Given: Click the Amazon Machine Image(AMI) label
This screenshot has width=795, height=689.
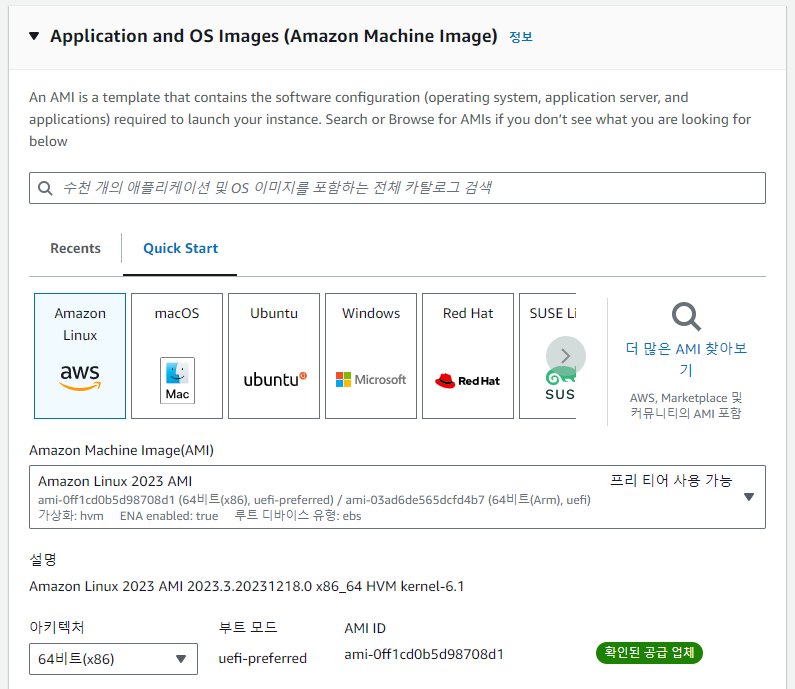Looking at the screenshot, I should pyautogui.click(x=121, y=450).
